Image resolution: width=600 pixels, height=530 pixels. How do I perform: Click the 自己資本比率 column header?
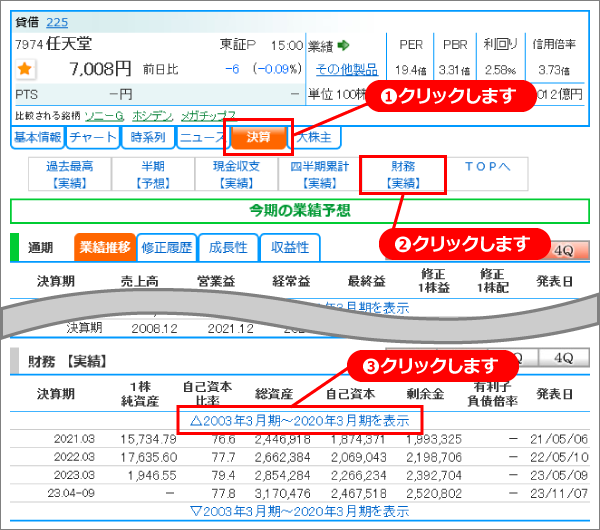point(208,393)
